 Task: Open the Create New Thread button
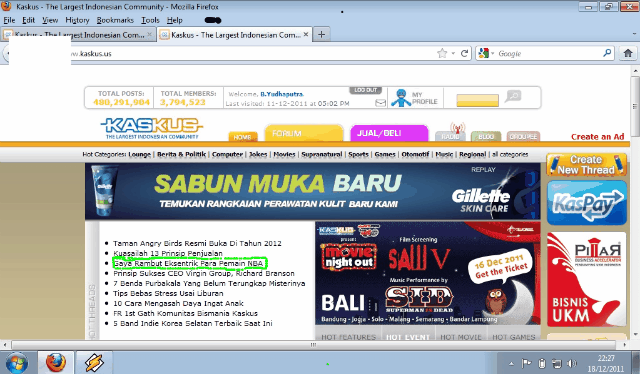click(586, 165)
